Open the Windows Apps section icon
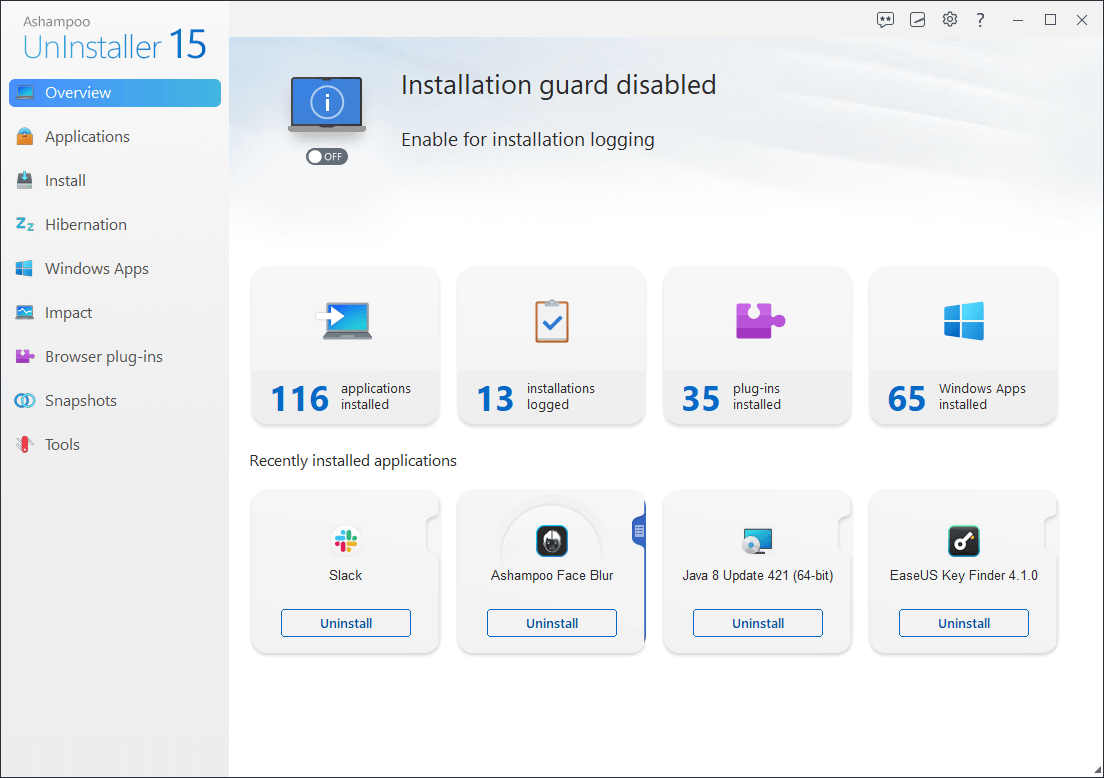The width and height of the screenshot is (1104, 778). pos(27,268)
